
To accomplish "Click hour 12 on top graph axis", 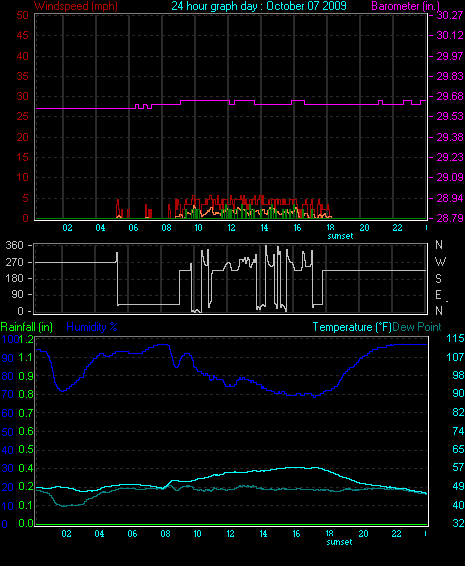I will click(231, 228).
